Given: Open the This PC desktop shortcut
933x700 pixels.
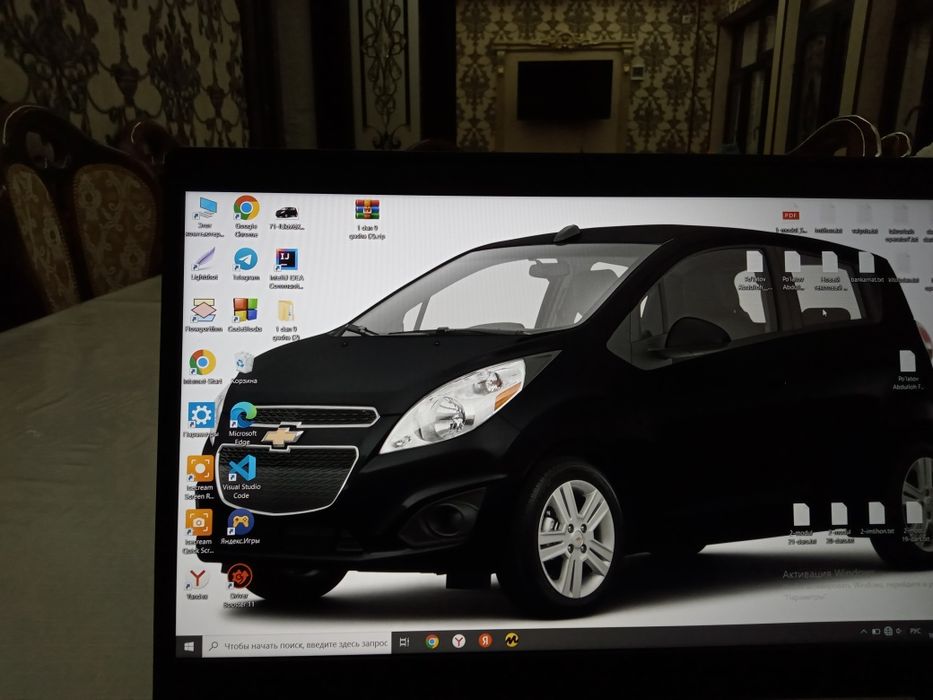Looking at the screenshot, I should 205,217.
